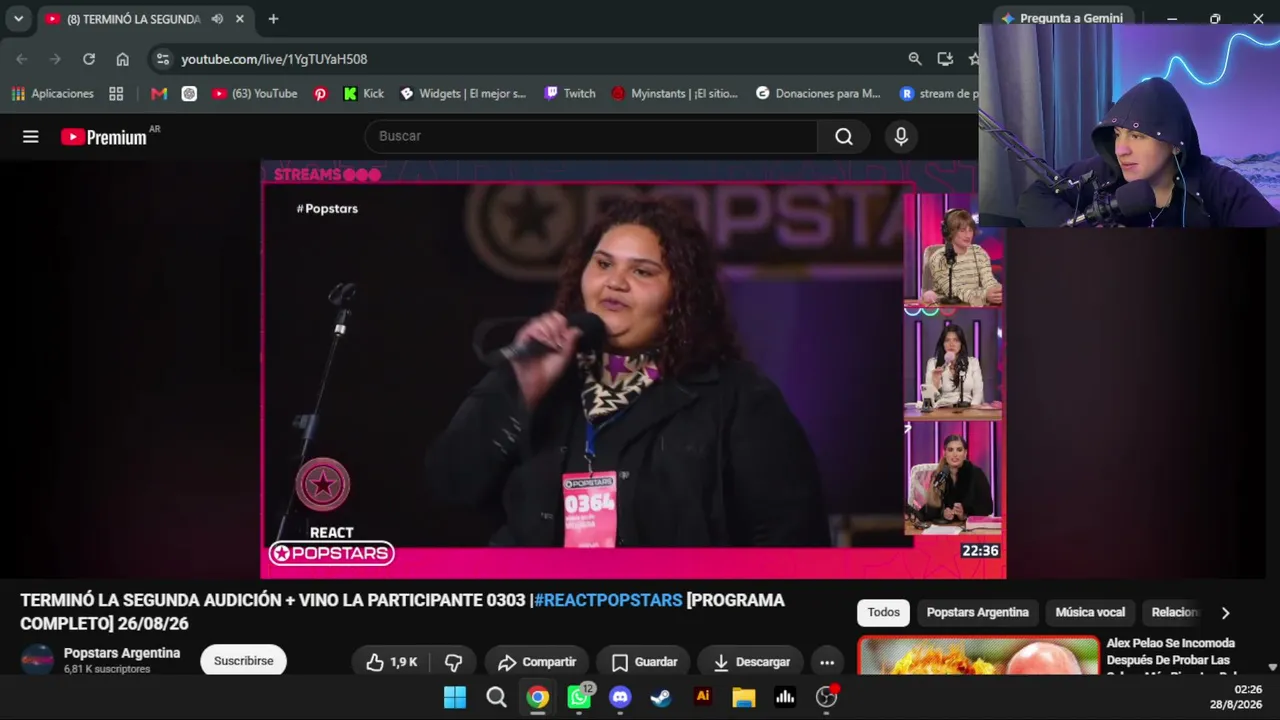The height and width of the screenshot is (720, 1280).
Task: Subscribe to Popstars Argentina channel
Action: click(243, 661)
